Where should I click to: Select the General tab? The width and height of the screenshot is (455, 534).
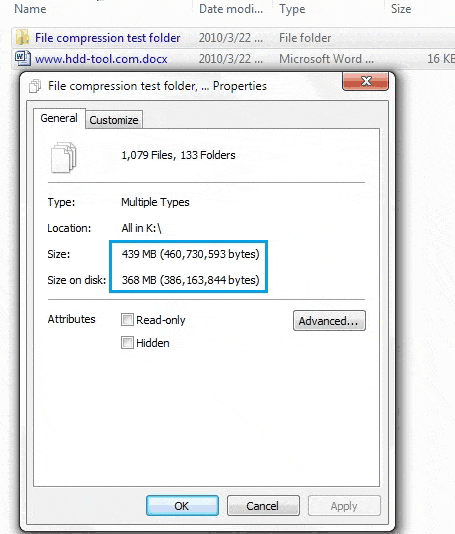pos(59,118)
